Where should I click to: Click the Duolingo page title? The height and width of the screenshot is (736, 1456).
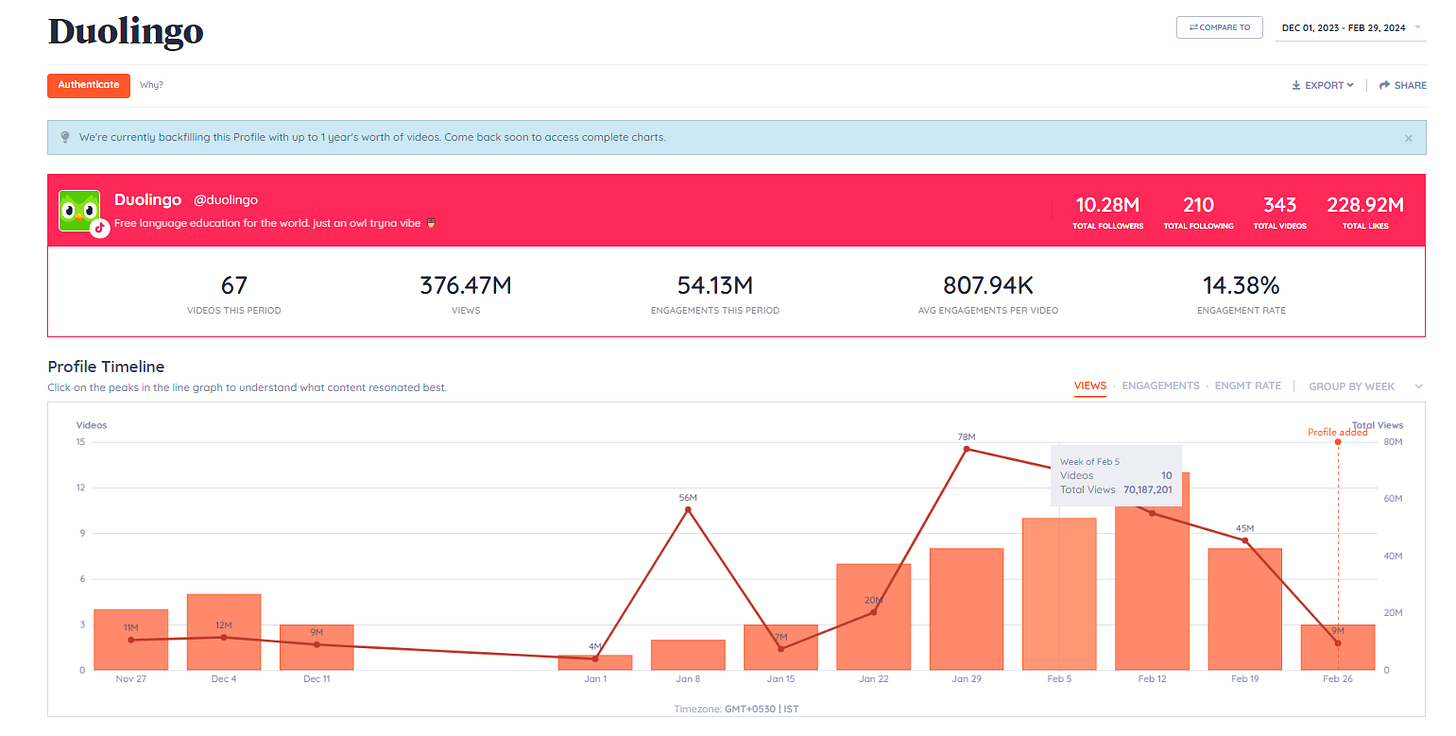click(x=126, y=32)
